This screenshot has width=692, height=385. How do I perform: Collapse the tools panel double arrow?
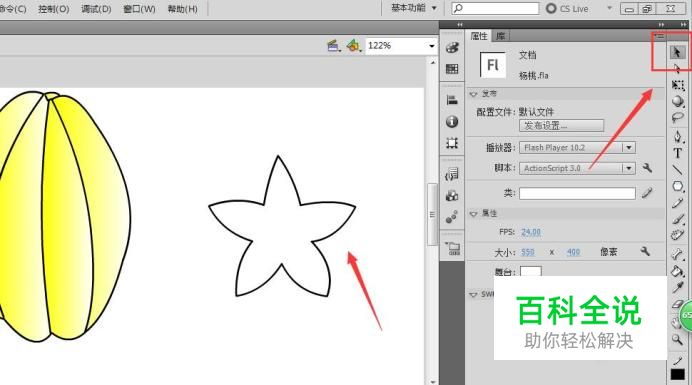pos(684,25)
